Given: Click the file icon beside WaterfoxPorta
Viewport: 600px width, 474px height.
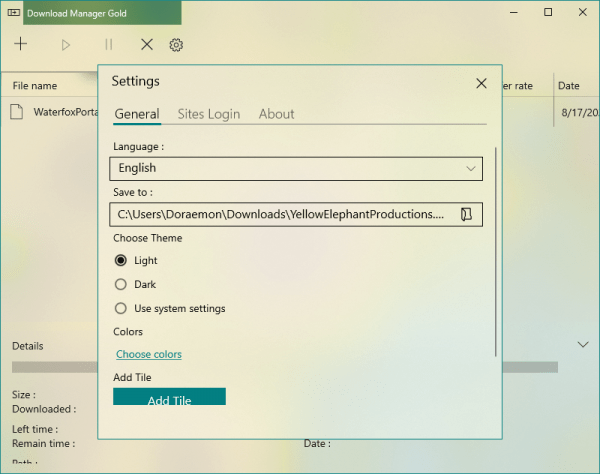Looking at the screenshot, I should [x=16, y=112].
